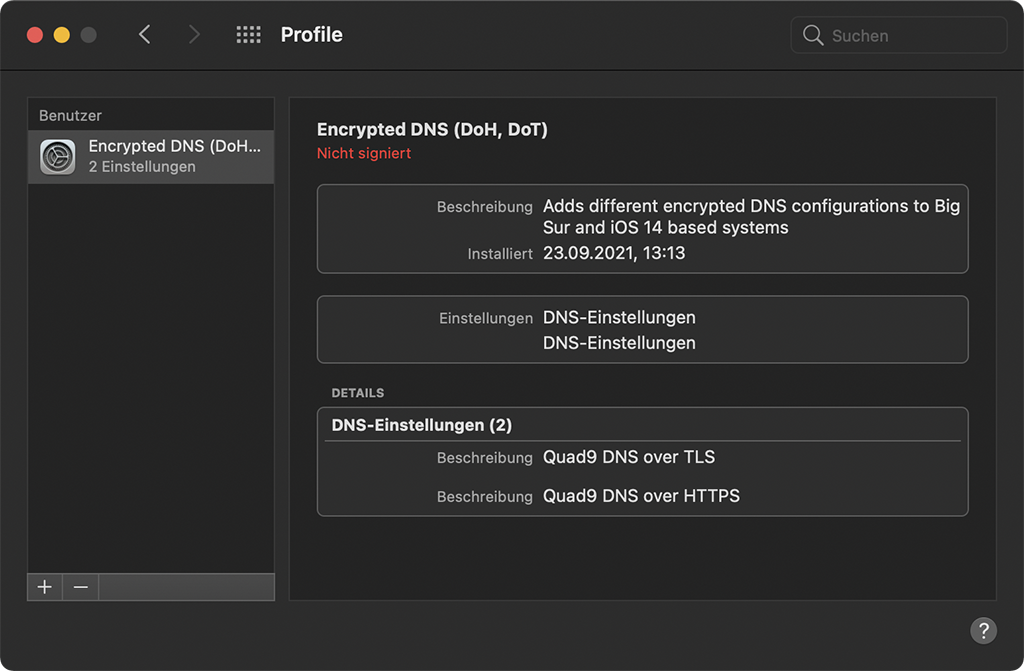Click in the Suchen search field
The image size is (1024, 671).
pos(910,35)
